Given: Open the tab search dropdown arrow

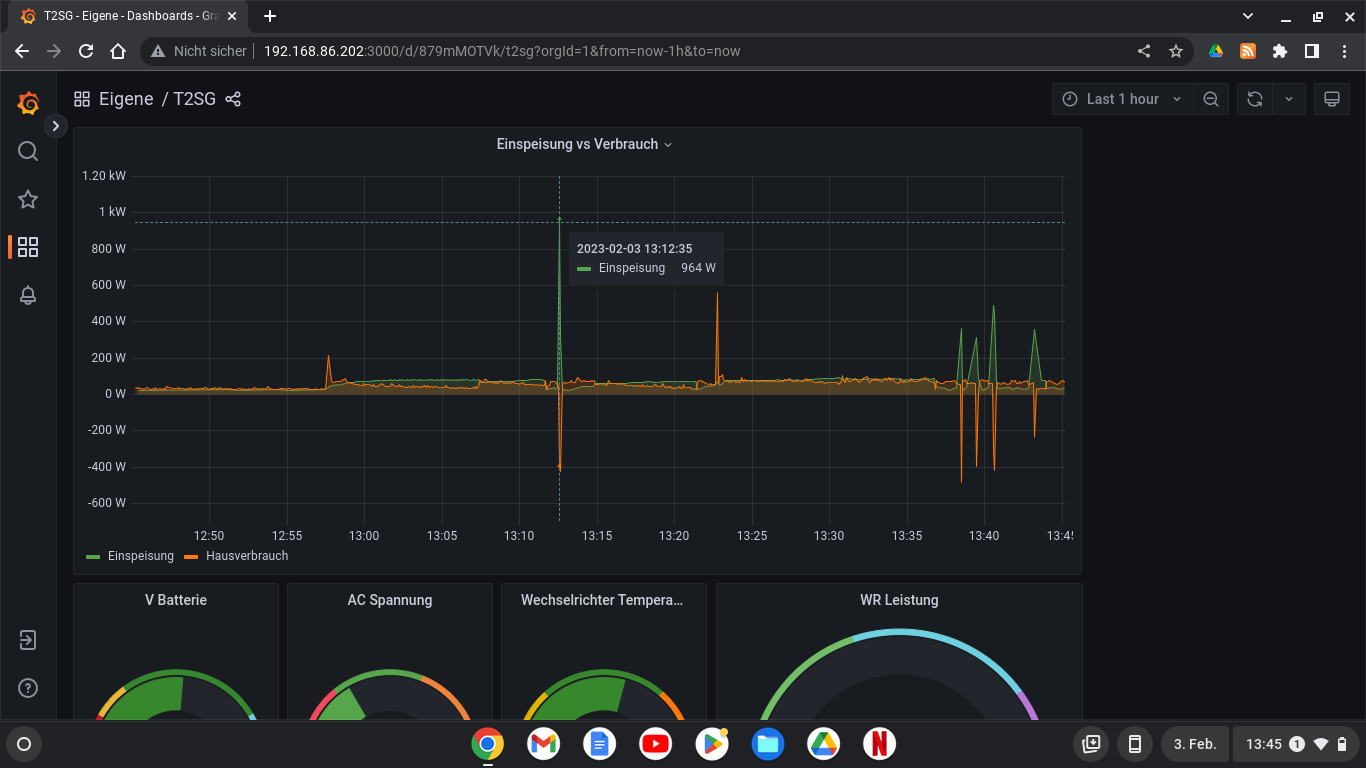Looking at the screenshot, I should [x=1248, y=16].
